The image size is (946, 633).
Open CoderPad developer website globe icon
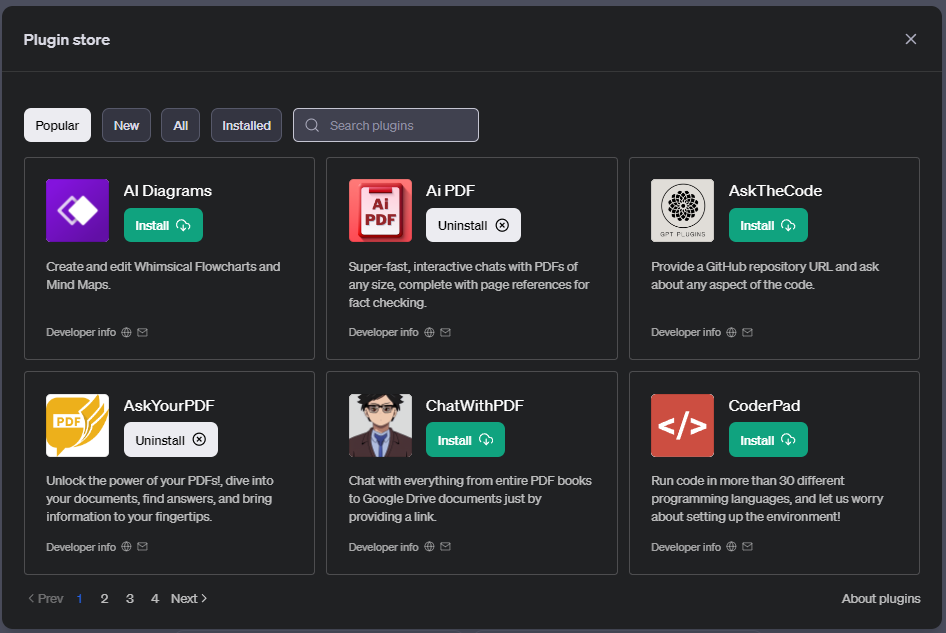pyautogui.click(x=731, y=547)
